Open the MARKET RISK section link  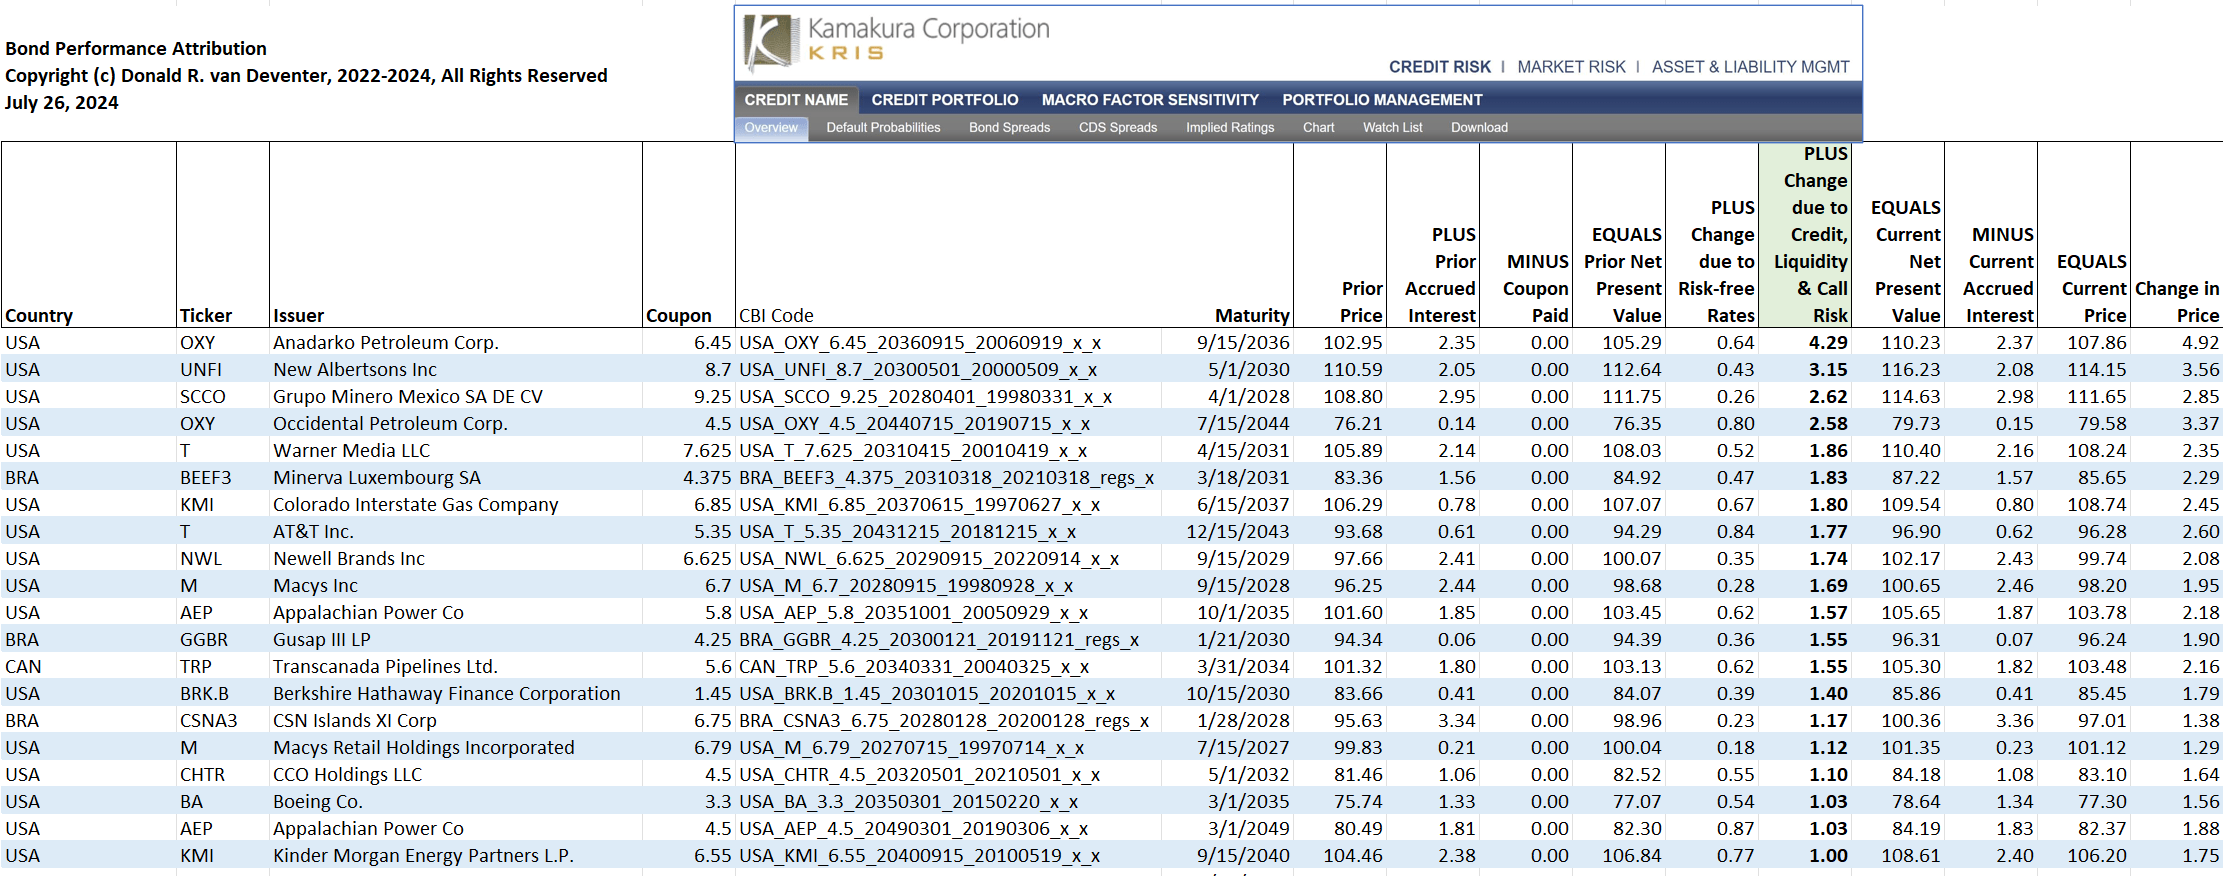click(1571, 67)
